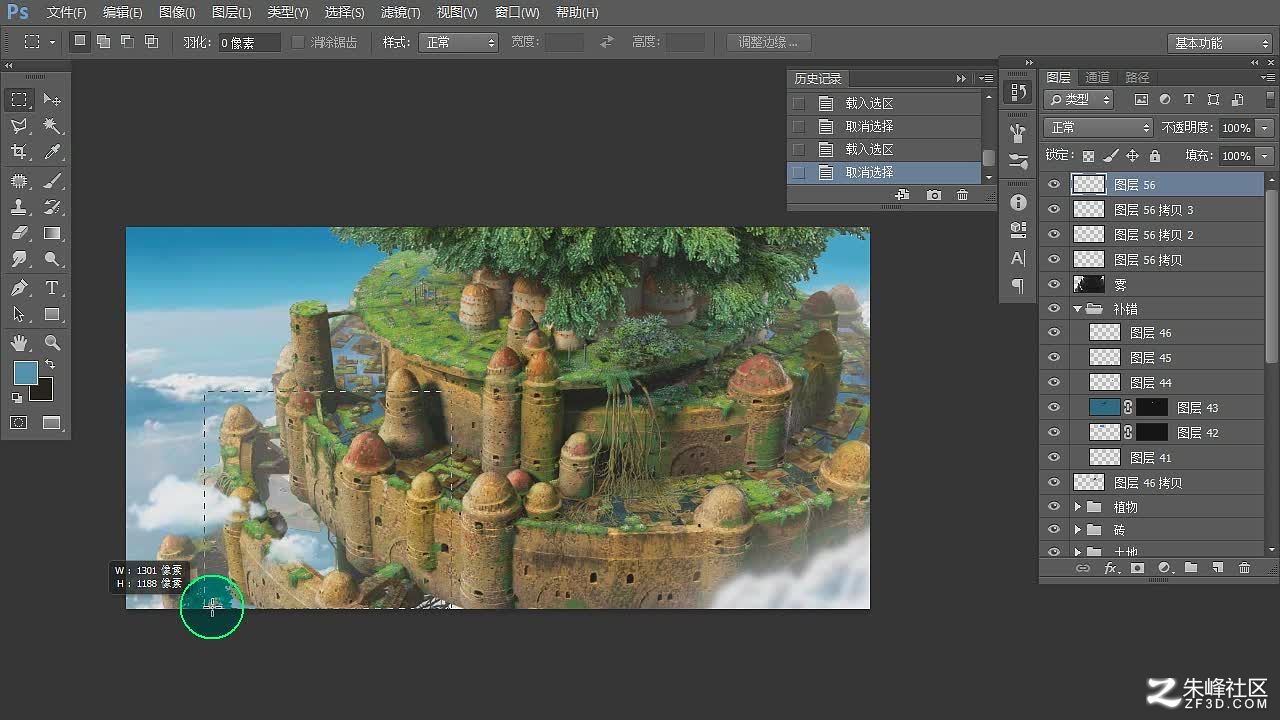
Task: Open the 滤镜(T) menu
Action: (x=400, y=13)
